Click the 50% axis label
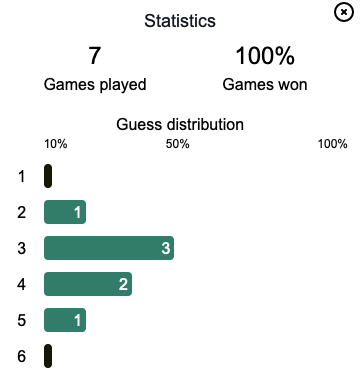The height and width of the screenshot is (381, 364). [x=178, y=144]
